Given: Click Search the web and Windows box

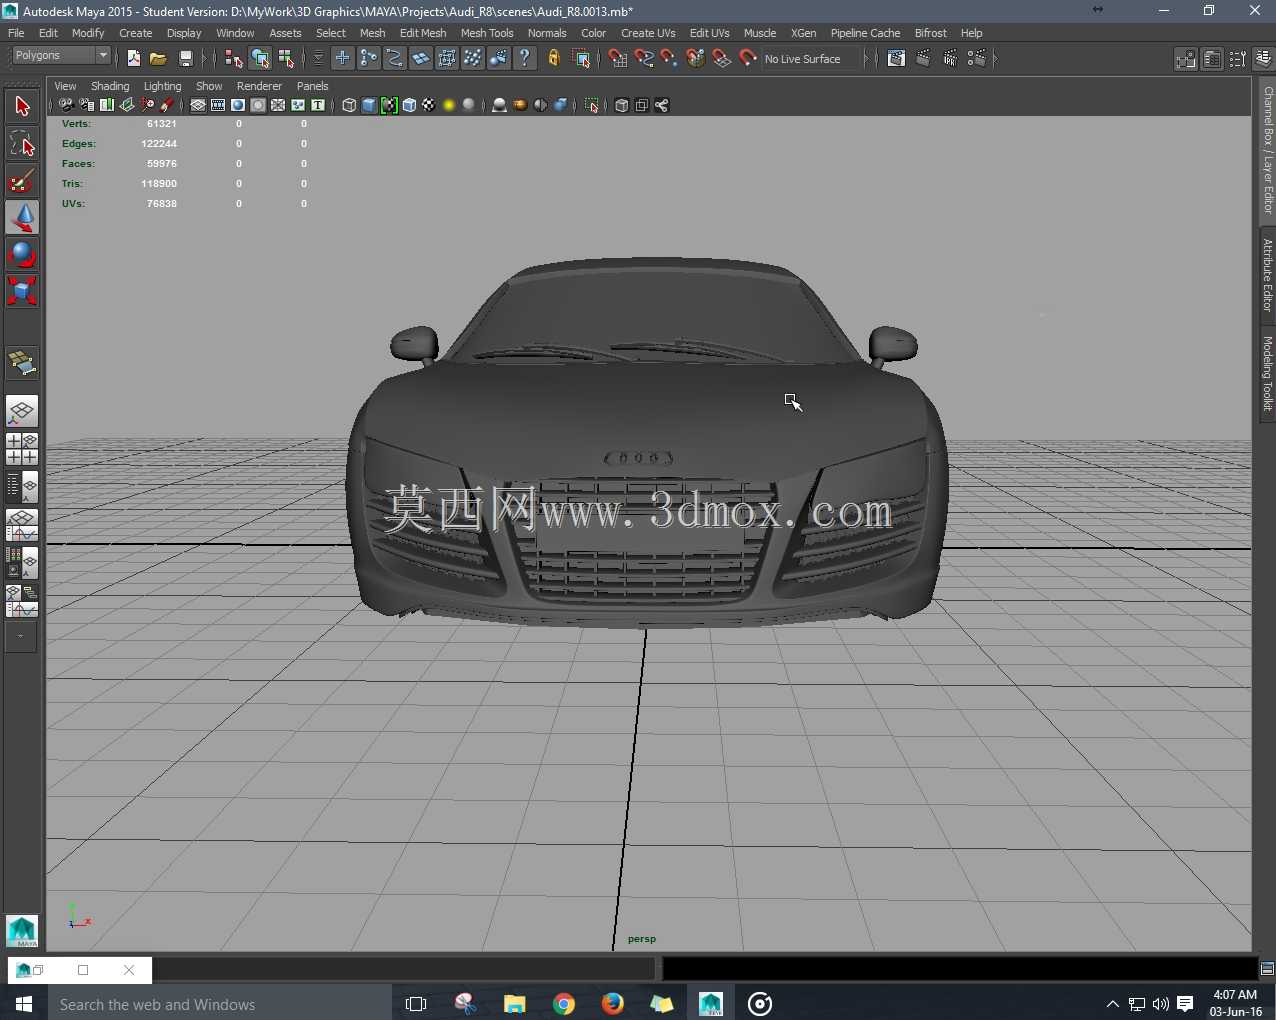Looking at the screenshot, I should pos(220,1004).
